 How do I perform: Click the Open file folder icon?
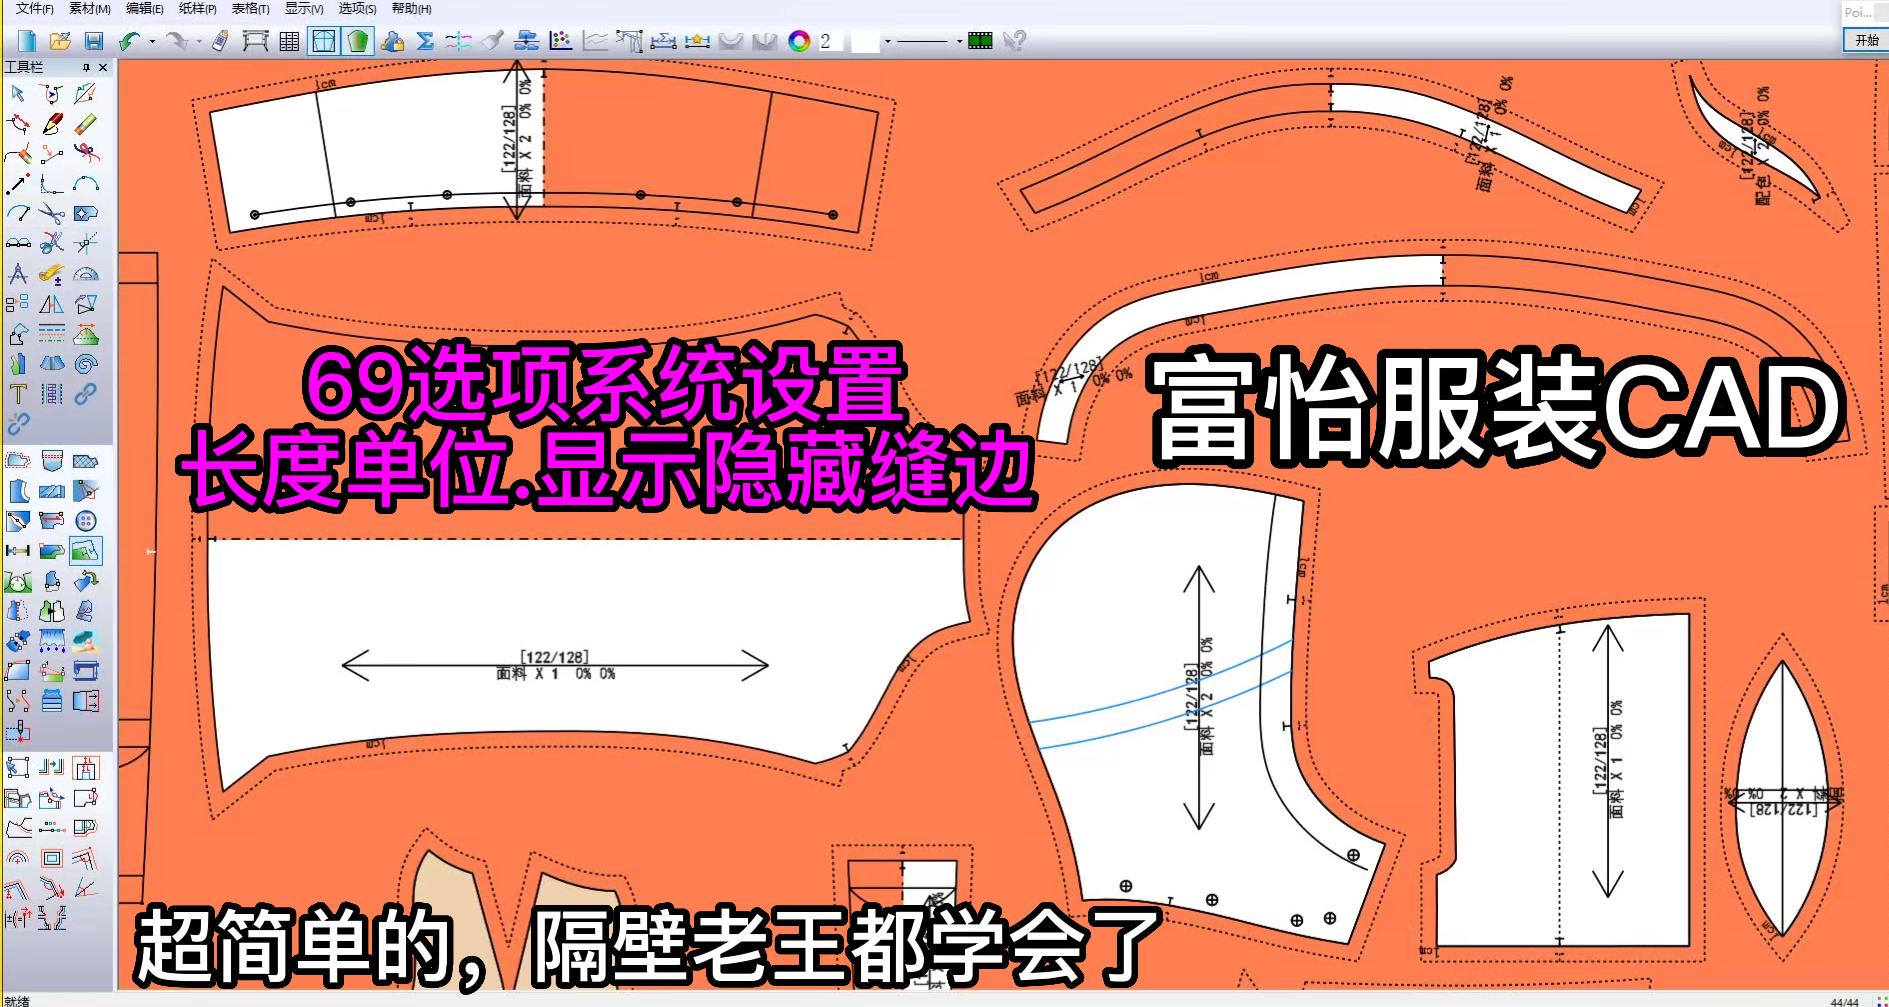(x=60, y=41)
